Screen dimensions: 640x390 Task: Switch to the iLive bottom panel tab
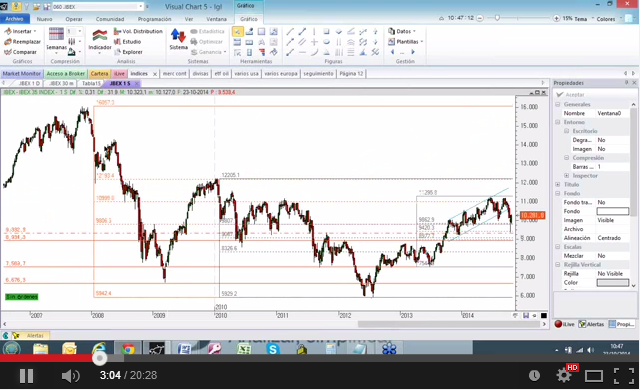tap(564, 324)
